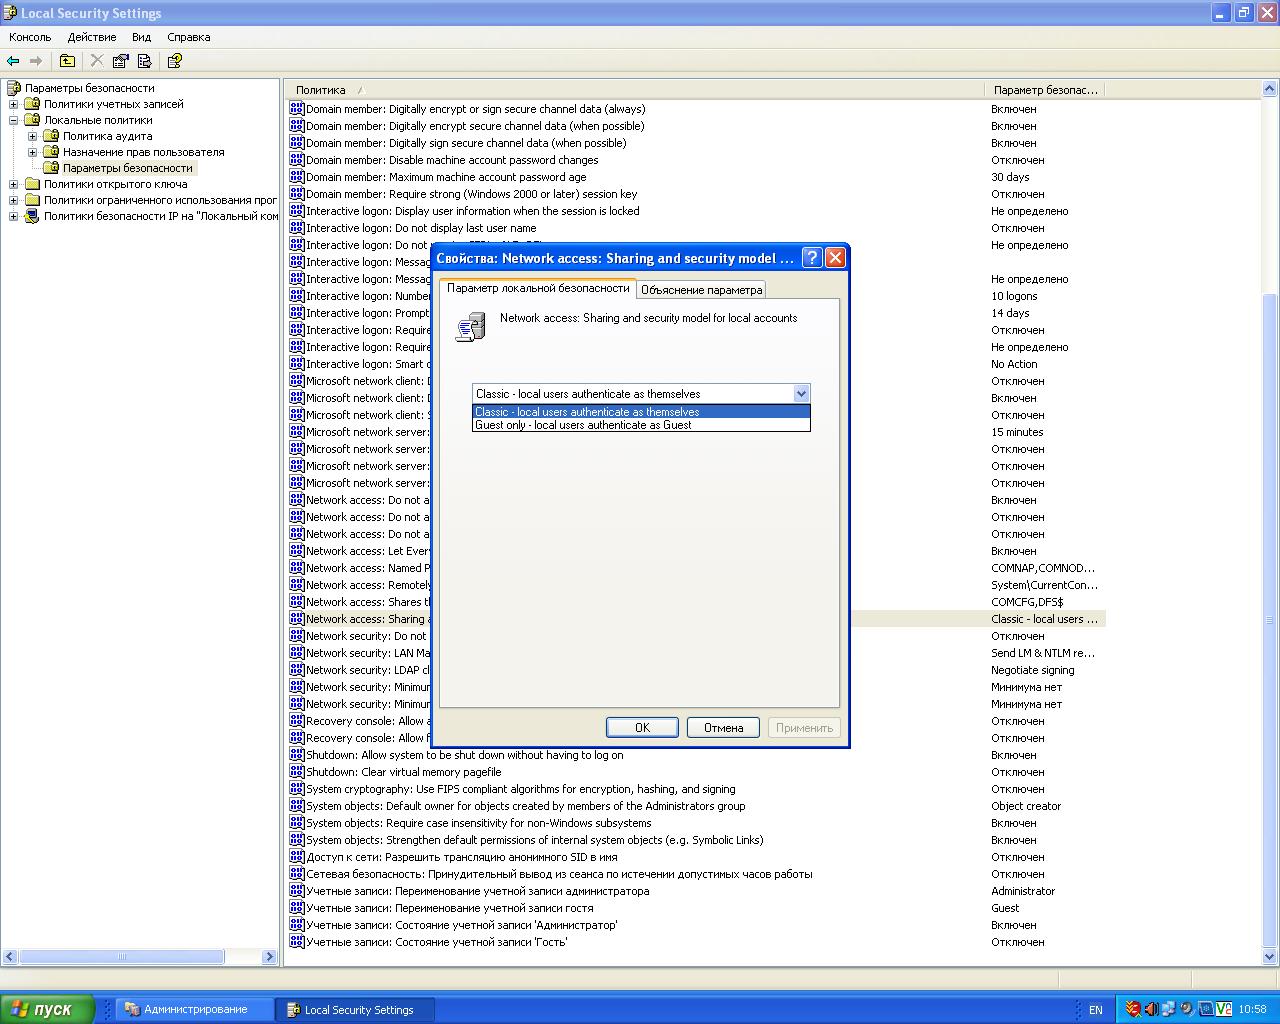Click the Отмена button
This screenshot has height=1024, width=1280.
point(723,728)
